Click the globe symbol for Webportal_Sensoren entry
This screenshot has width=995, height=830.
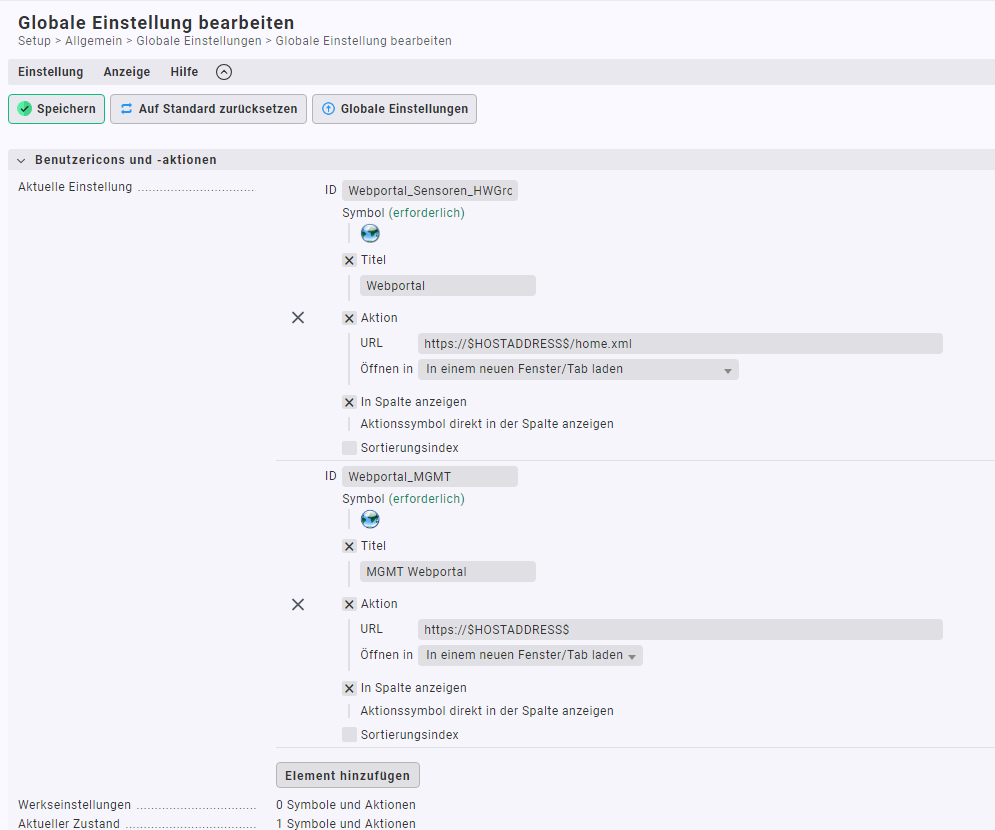click(x=370, y=233)
